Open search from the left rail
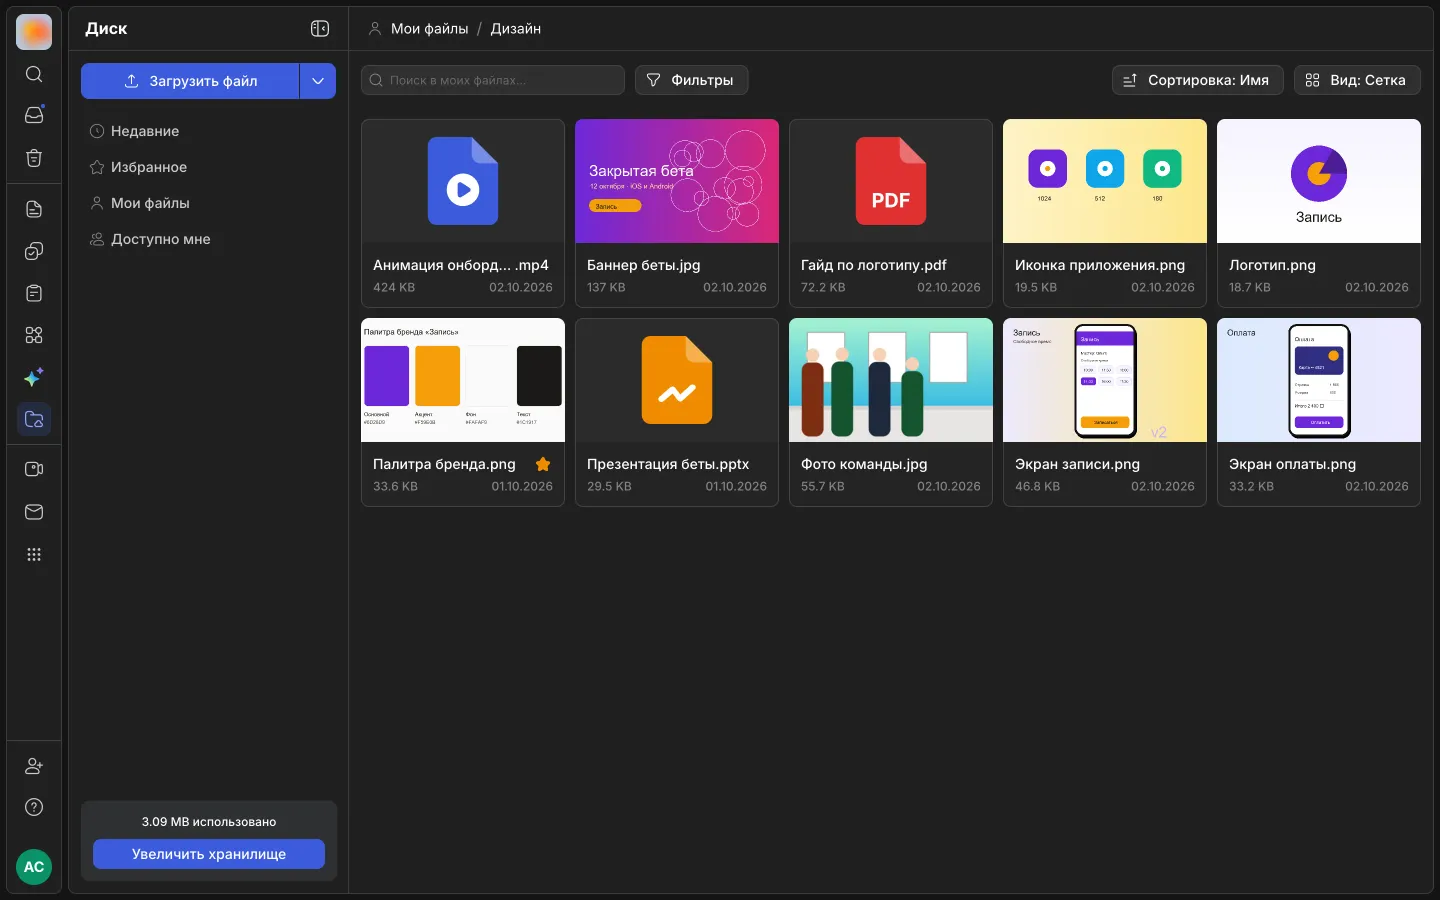 34,74
